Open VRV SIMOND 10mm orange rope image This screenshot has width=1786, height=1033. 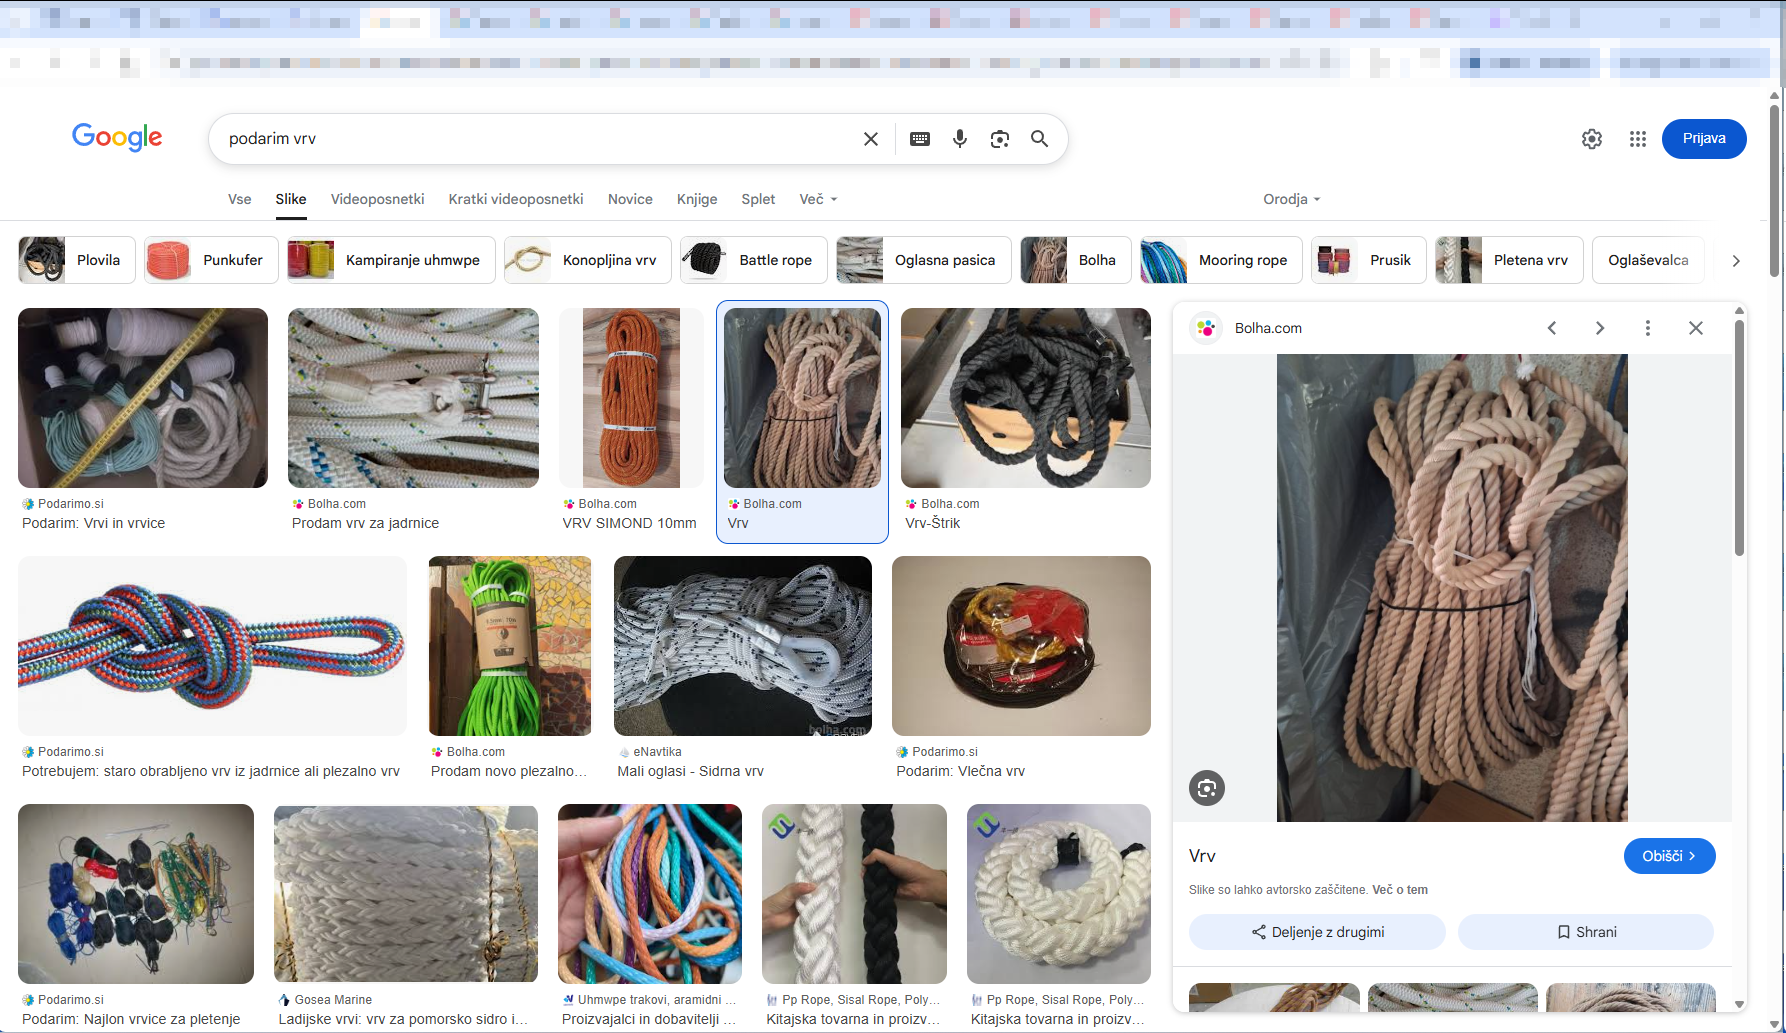click(x=631, y=398)
